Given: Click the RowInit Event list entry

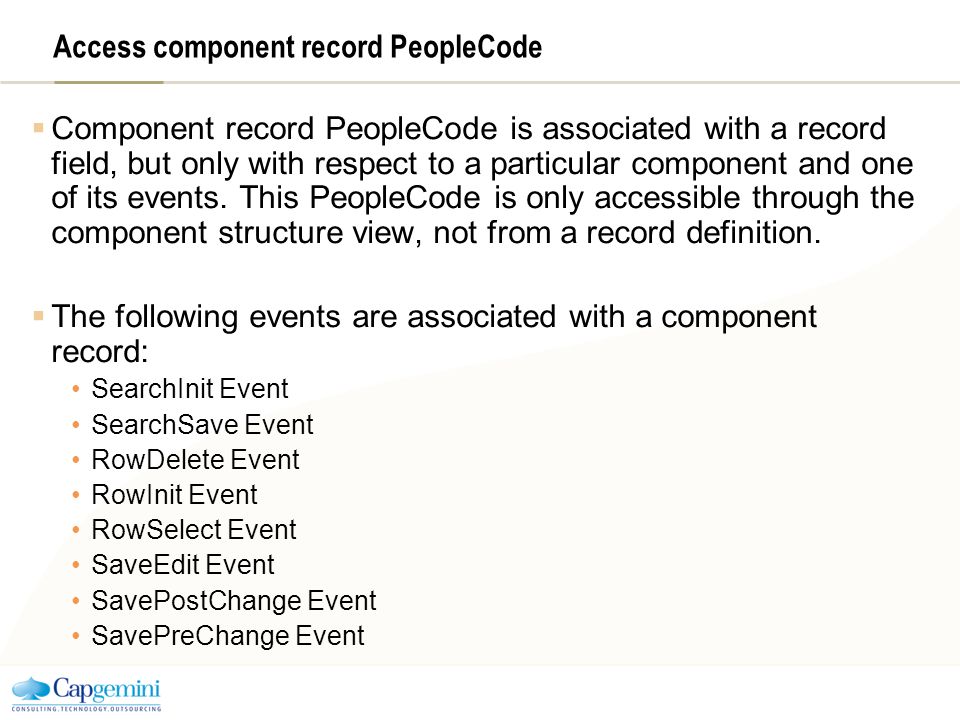Looking at the screenshot, I should [x=174, y=495].
